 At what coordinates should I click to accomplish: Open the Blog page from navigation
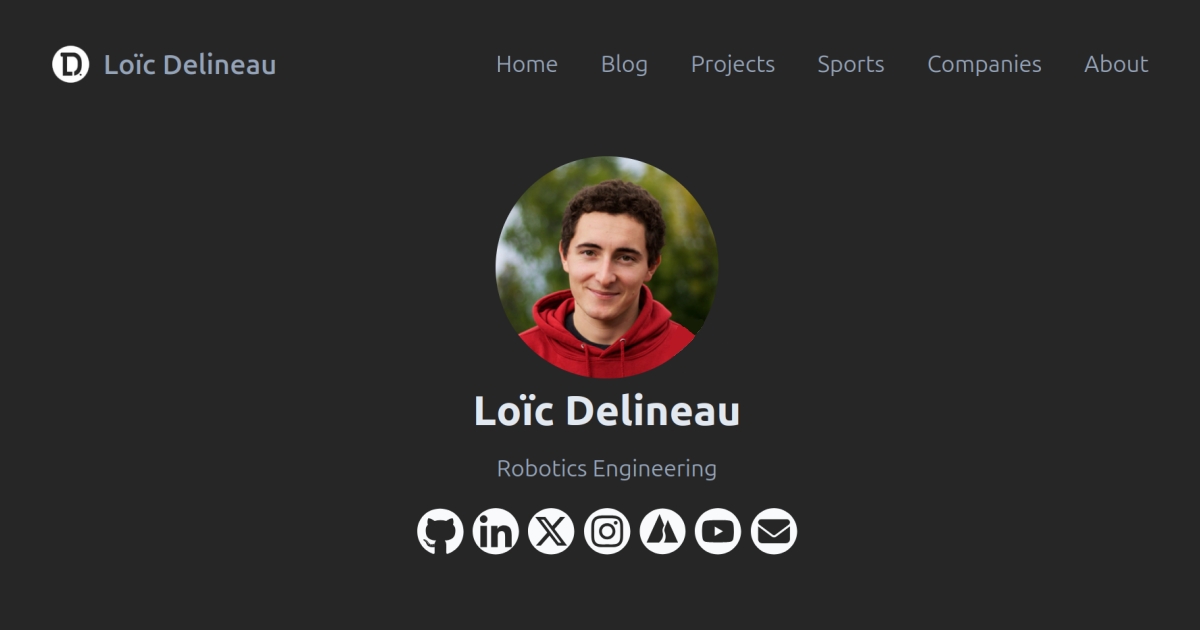click(624, 64)
